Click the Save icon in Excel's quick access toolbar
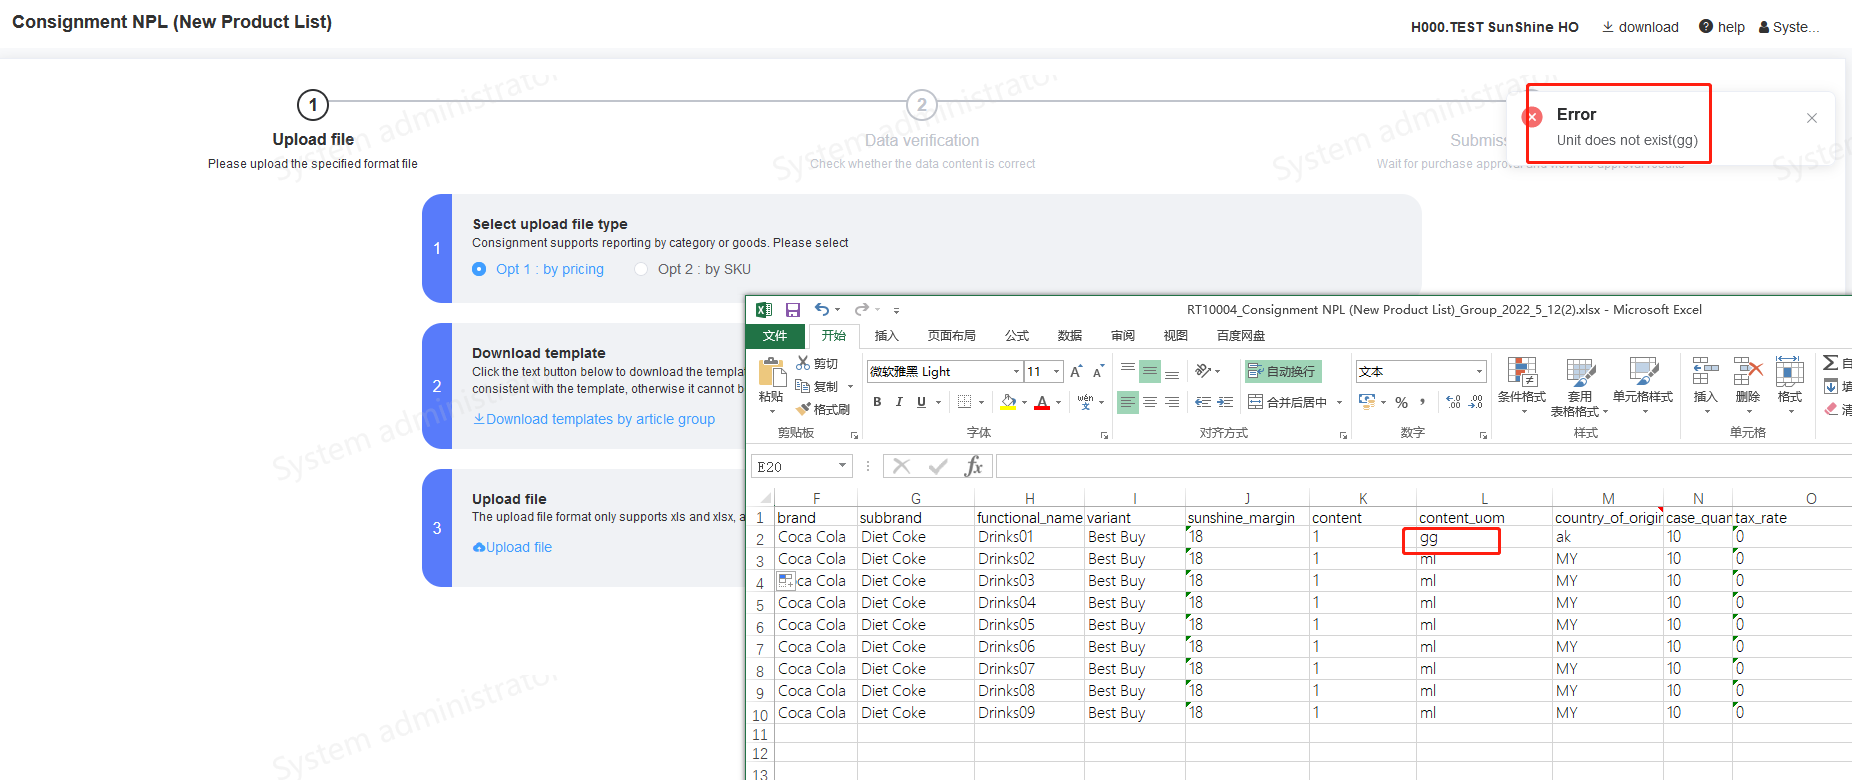 [793, 310]
